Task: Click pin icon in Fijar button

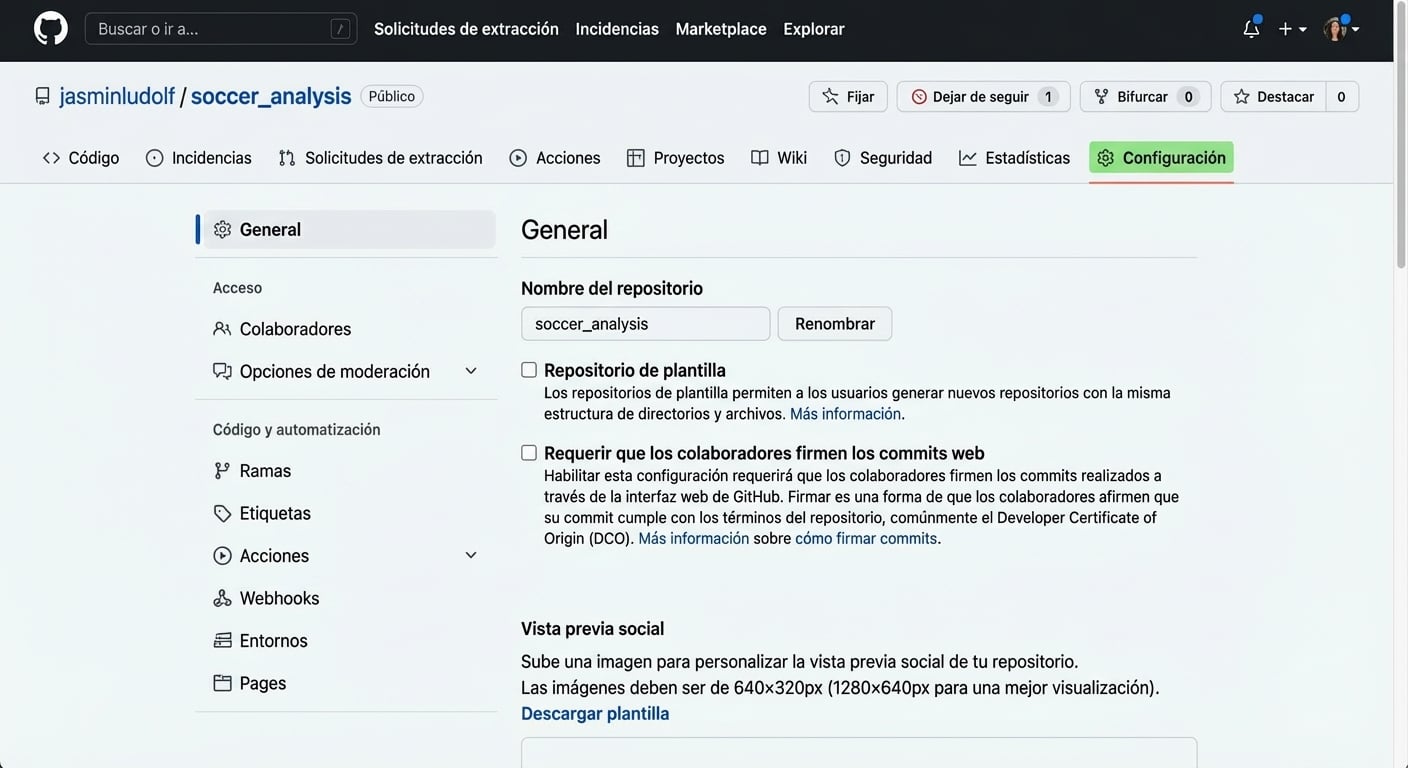Action: [830, 97]
